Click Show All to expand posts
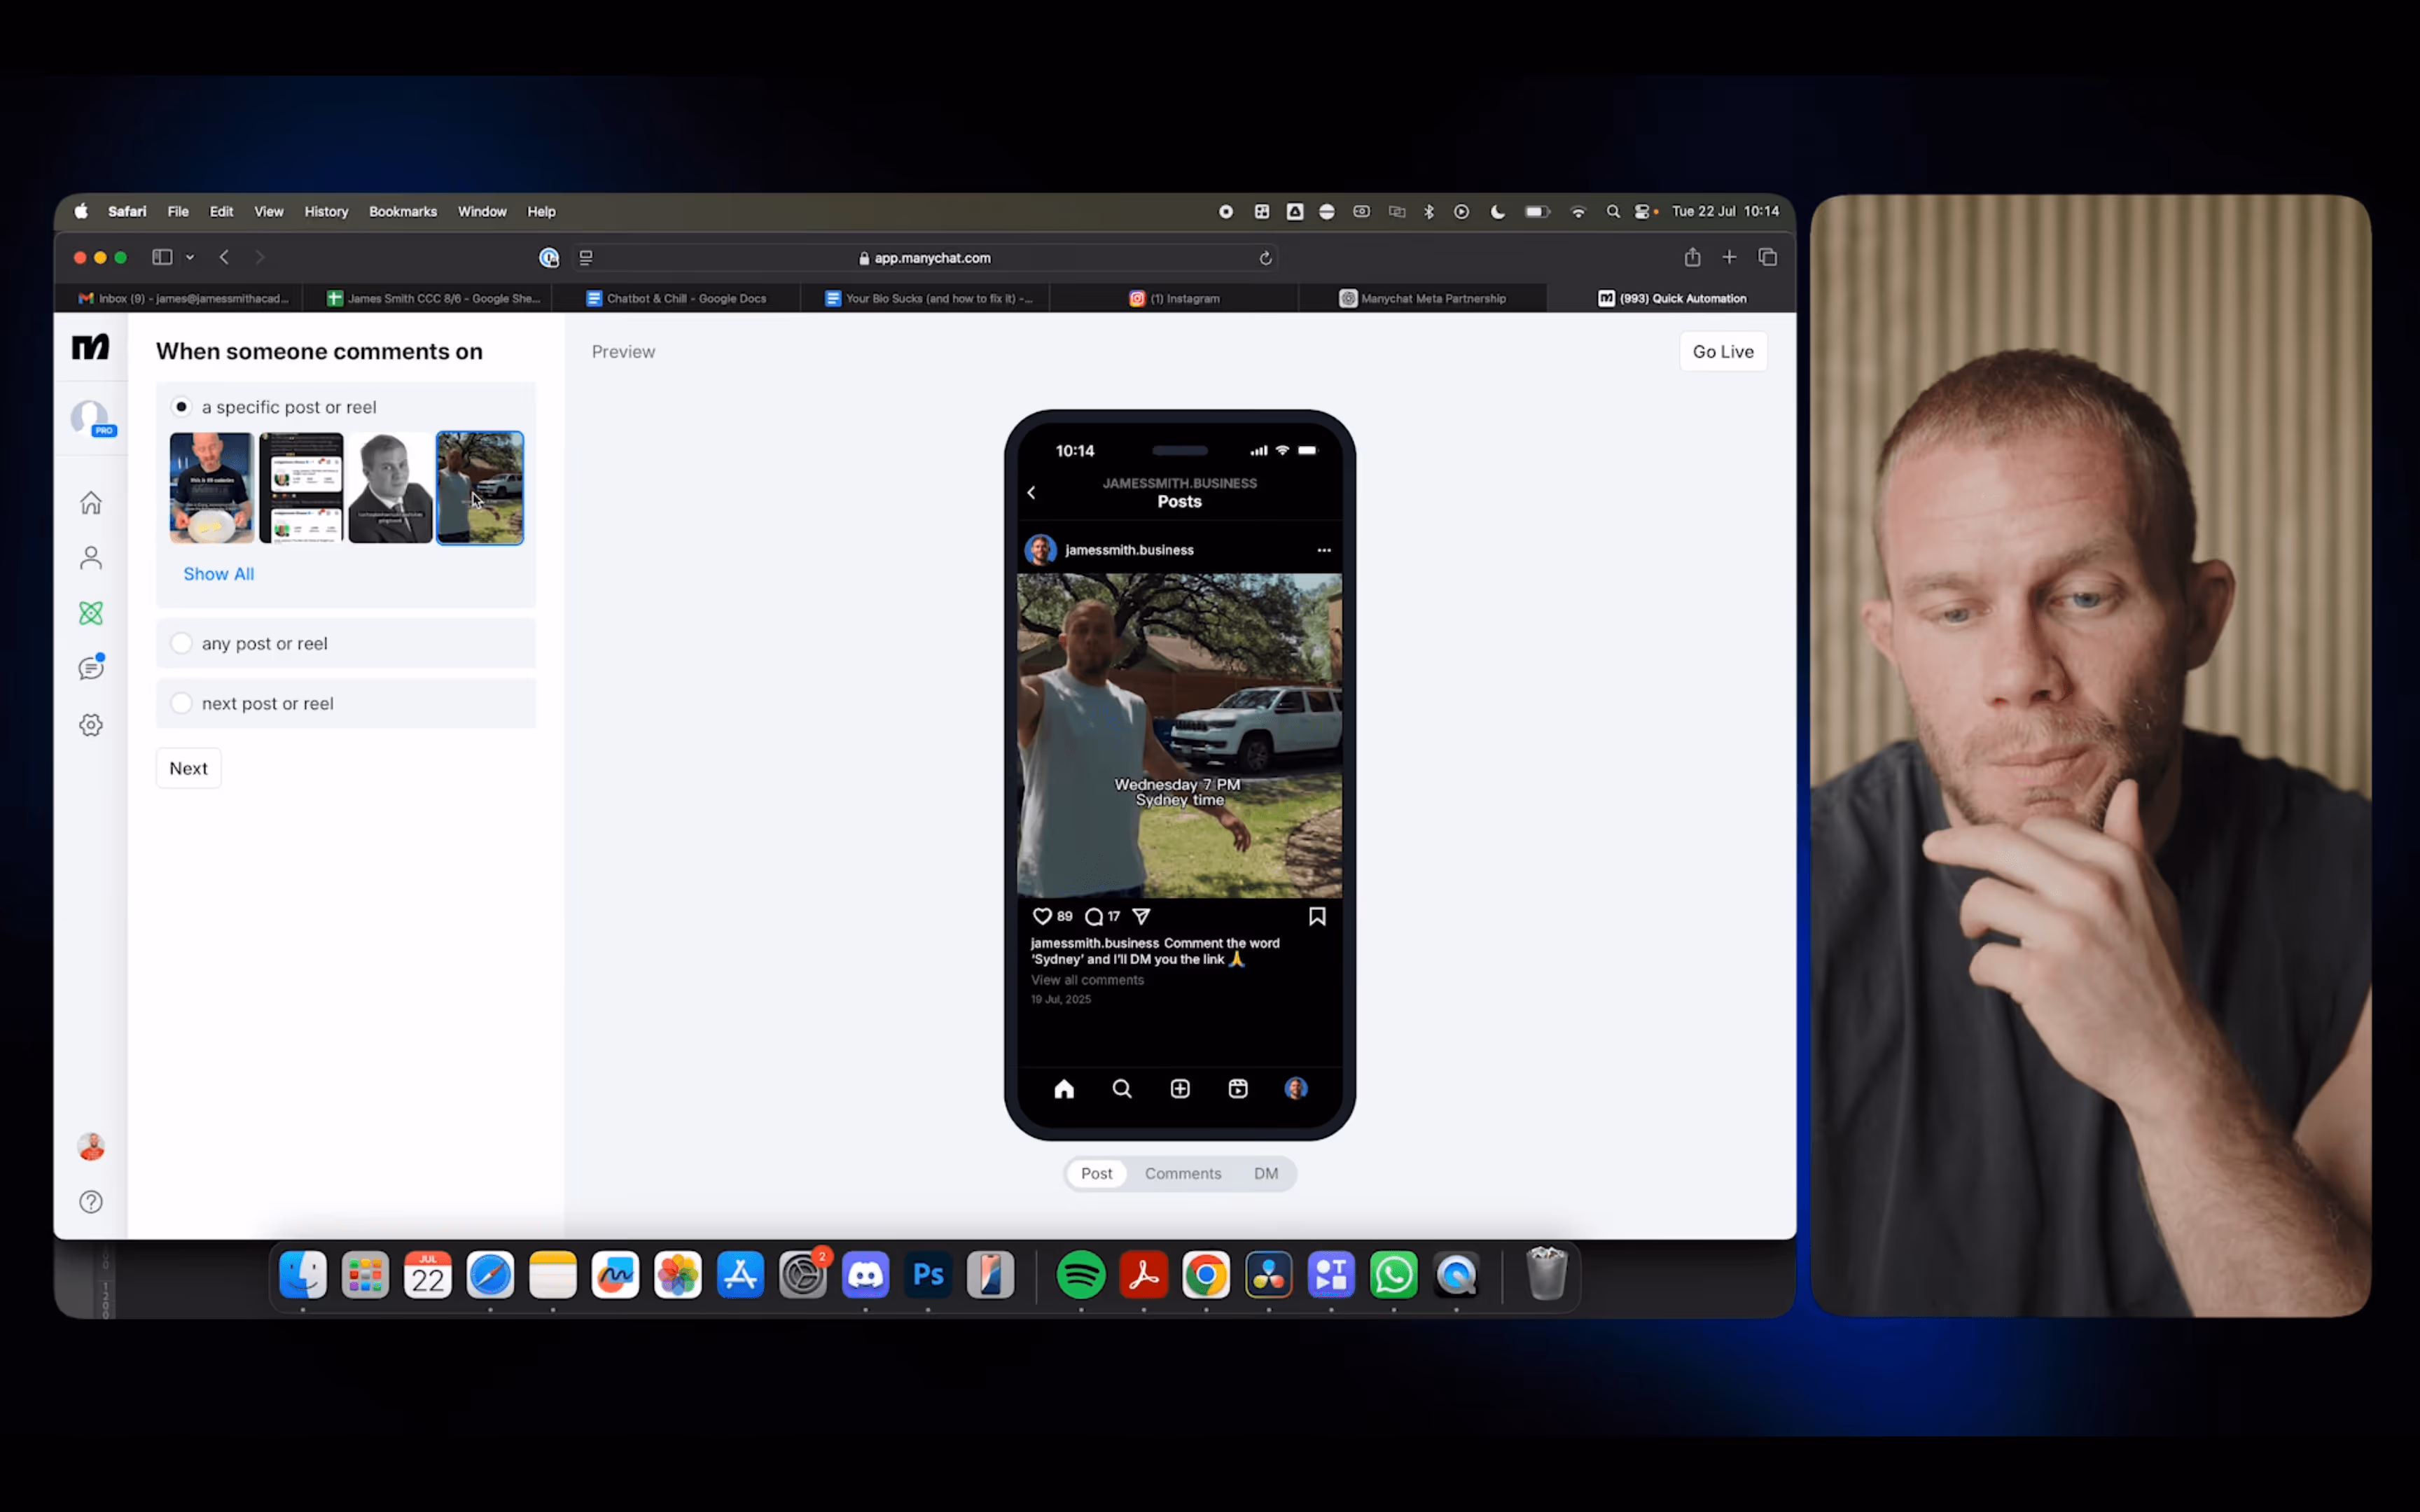Screen dimensions: 2420x1512 pos(218,574)
